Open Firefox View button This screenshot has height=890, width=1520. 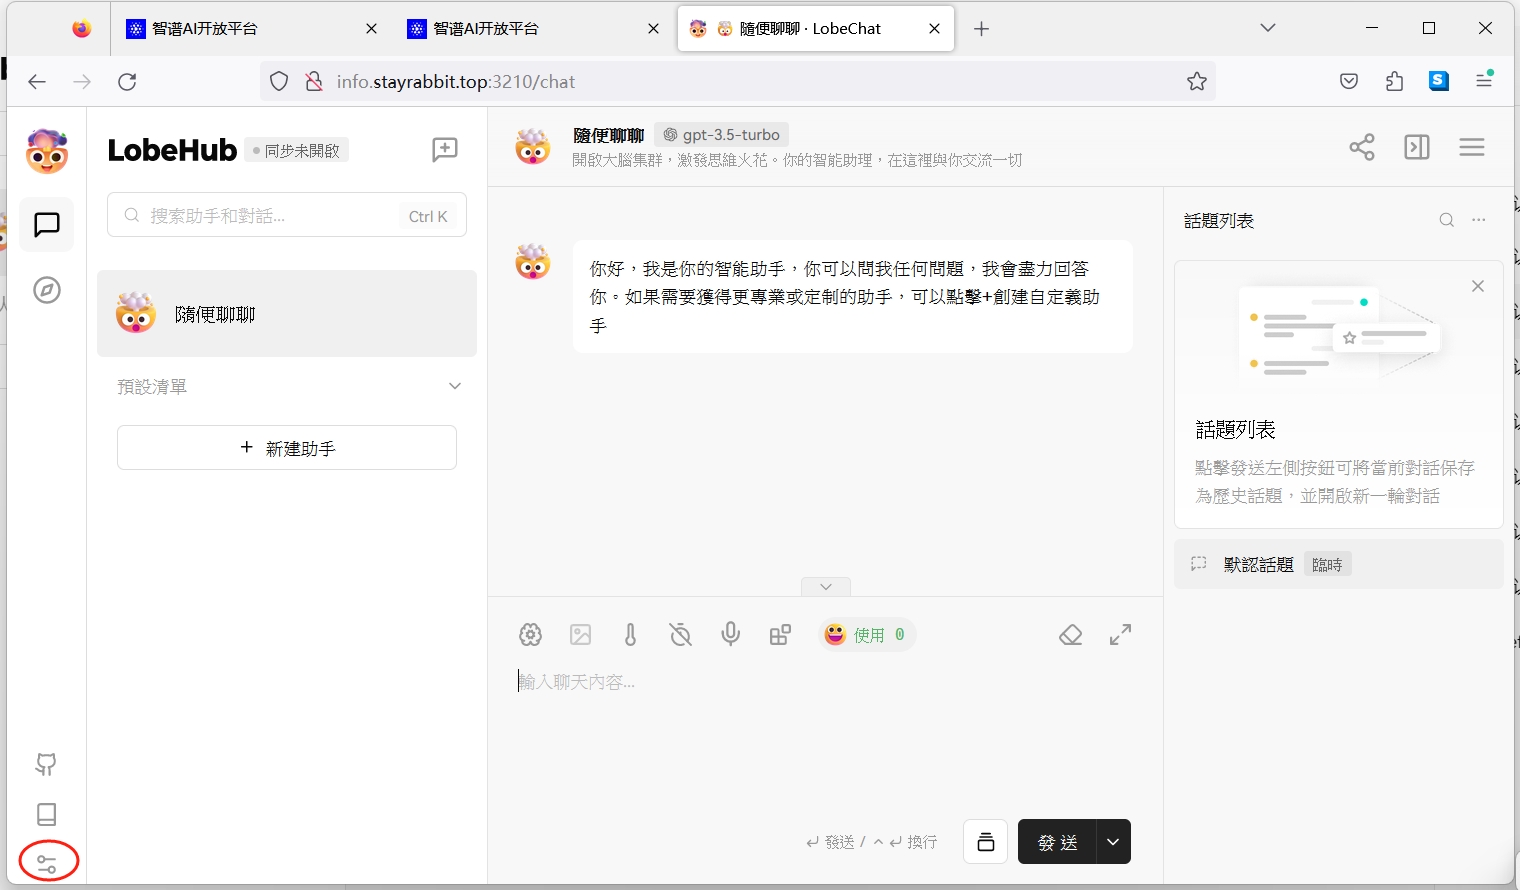(x=82, y=29)
